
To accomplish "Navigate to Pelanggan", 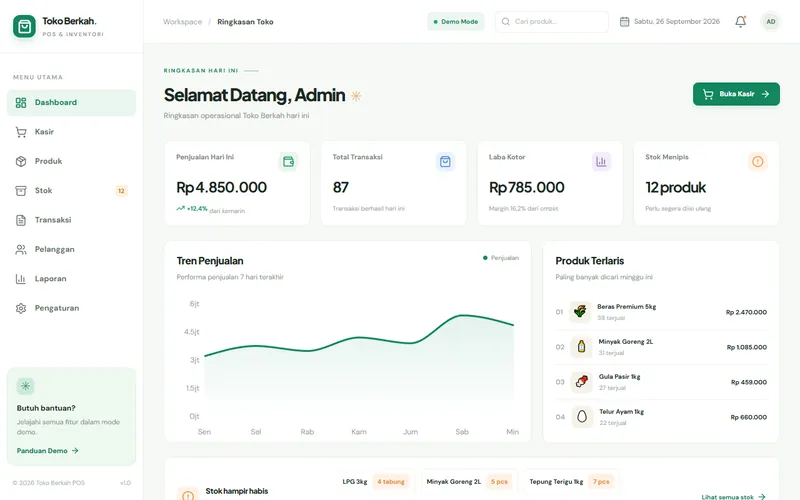I will (x=71, y=249).
